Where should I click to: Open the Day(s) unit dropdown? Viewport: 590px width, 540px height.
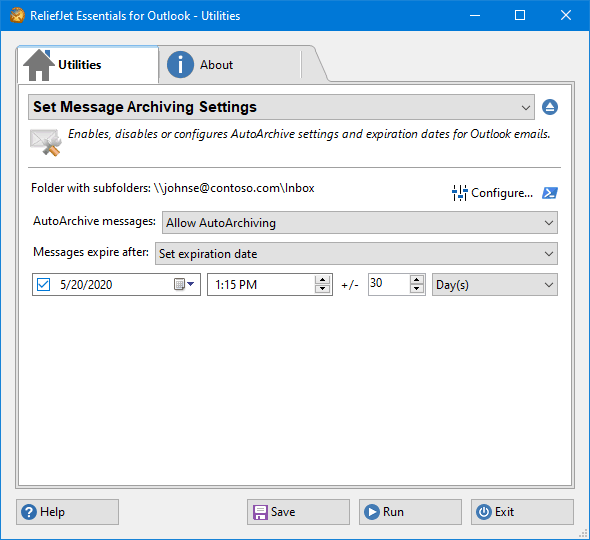tap(495, 285)
